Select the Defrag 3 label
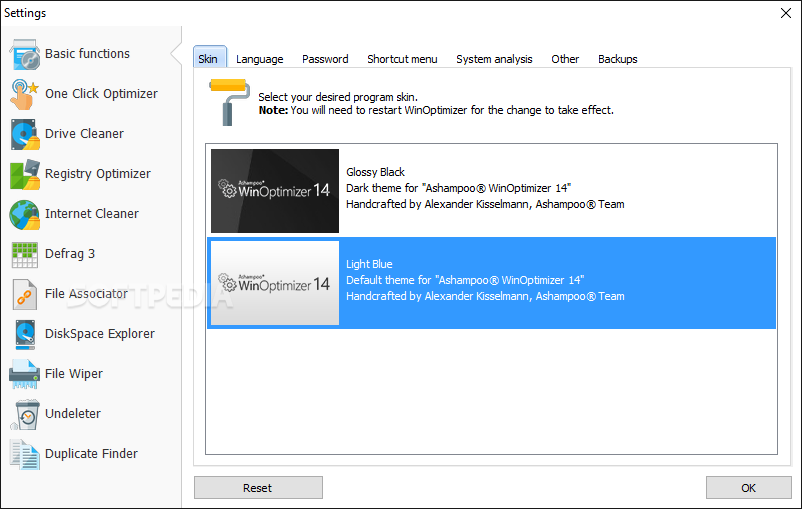 (x=70, y=254)
